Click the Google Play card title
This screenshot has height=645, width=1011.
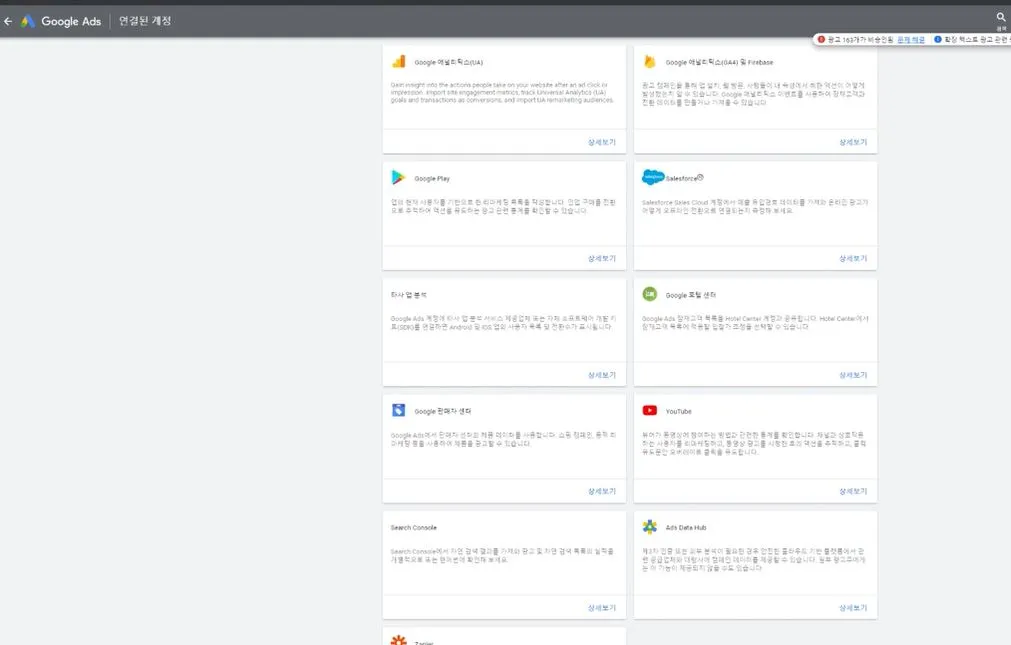(x=432, y=179)
